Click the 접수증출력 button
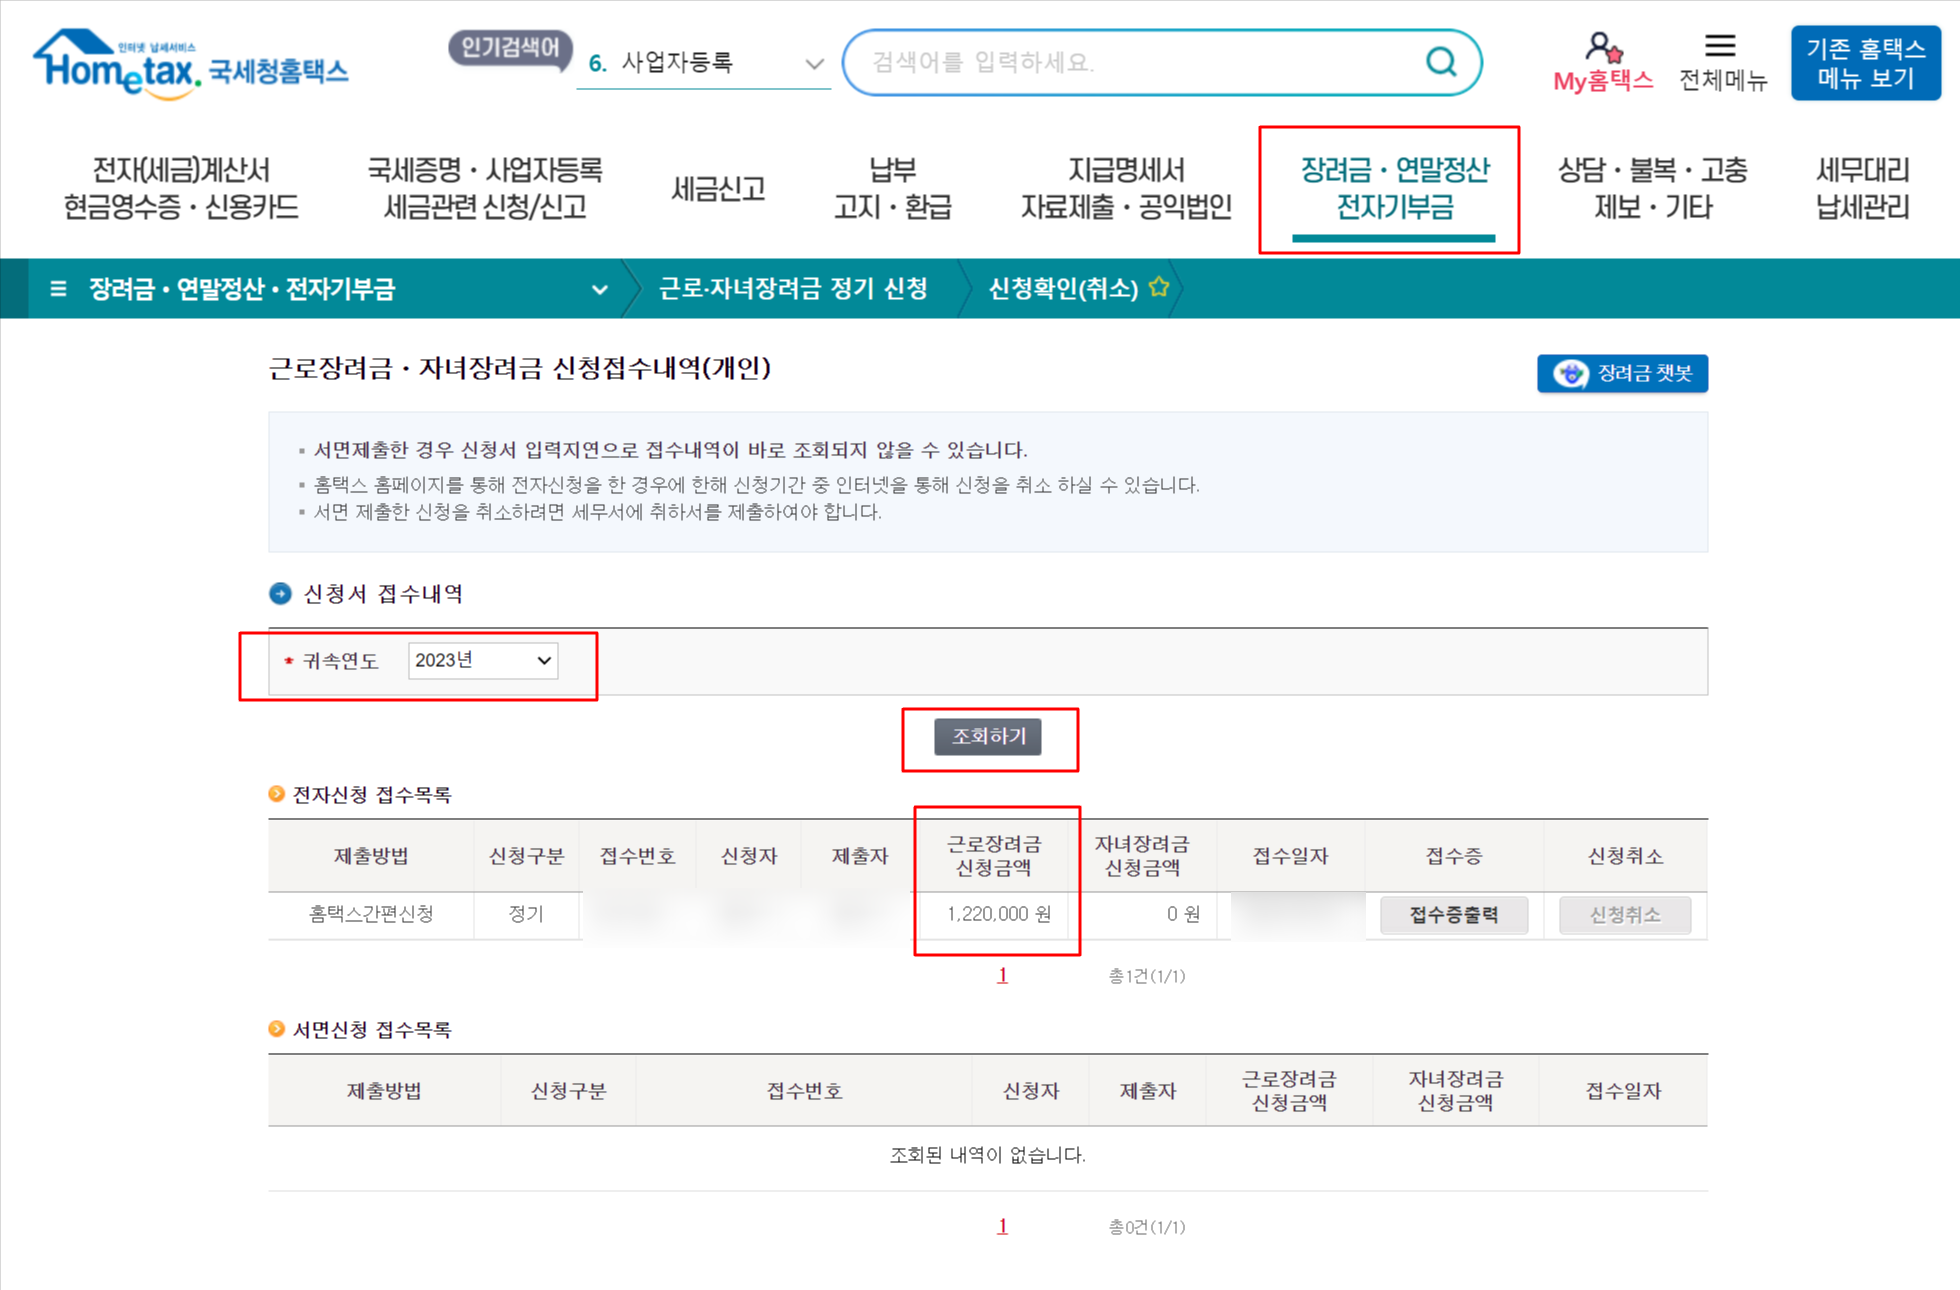 (x=1453, y=914)
